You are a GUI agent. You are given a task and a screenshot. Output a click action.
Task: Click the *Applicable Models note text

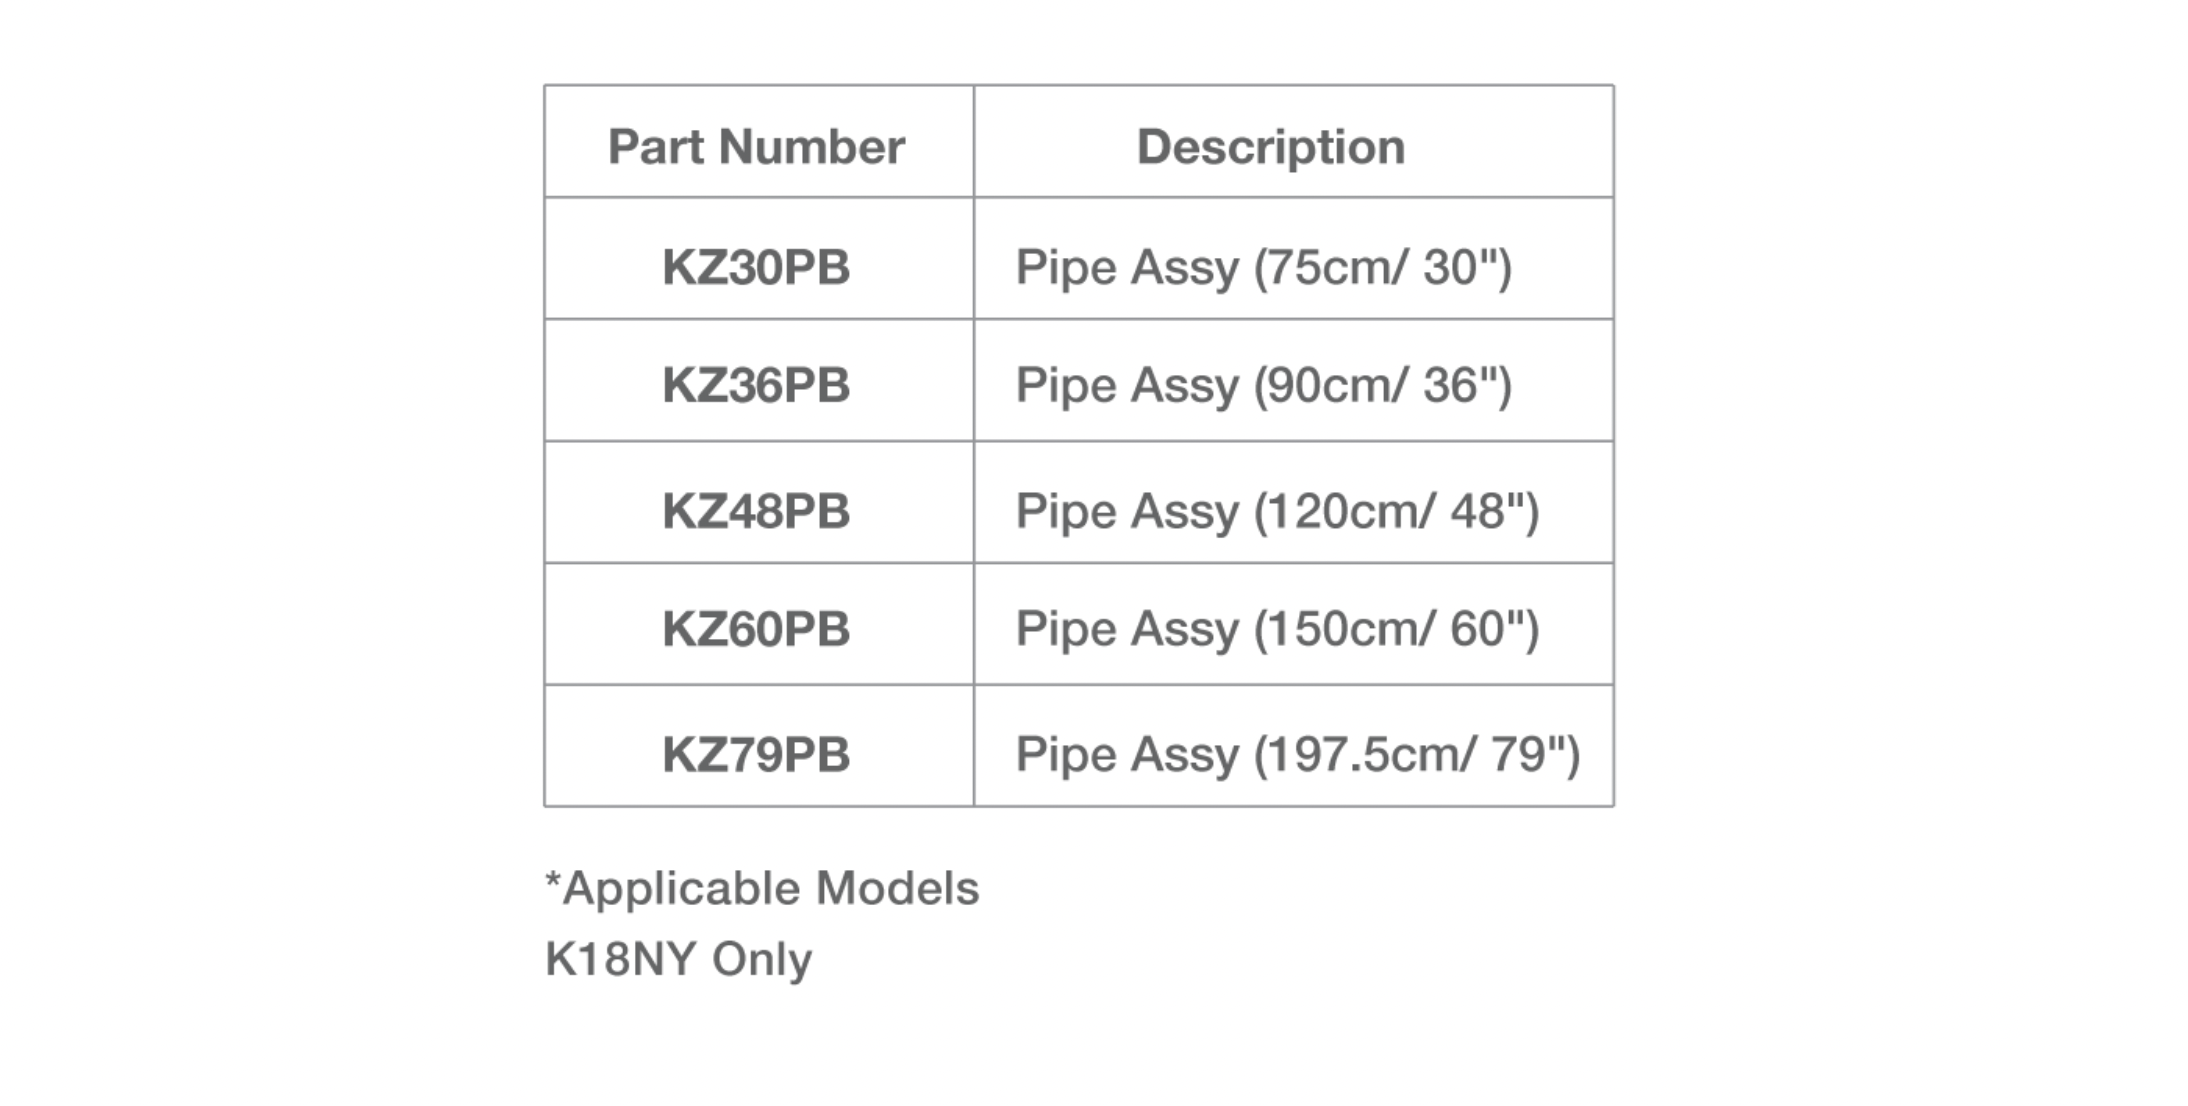click(762, 889)
